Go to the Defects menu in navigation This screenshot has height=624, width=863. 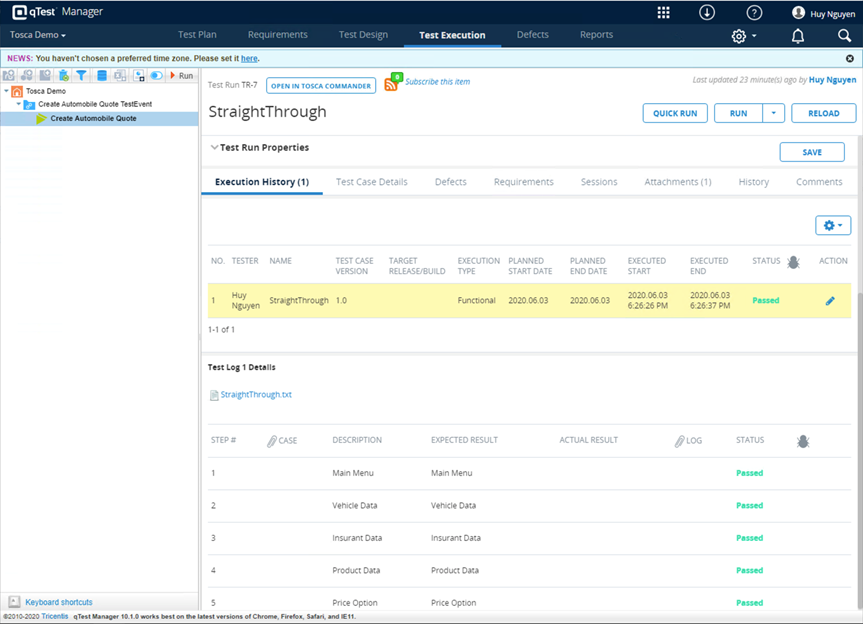point(532,35)
